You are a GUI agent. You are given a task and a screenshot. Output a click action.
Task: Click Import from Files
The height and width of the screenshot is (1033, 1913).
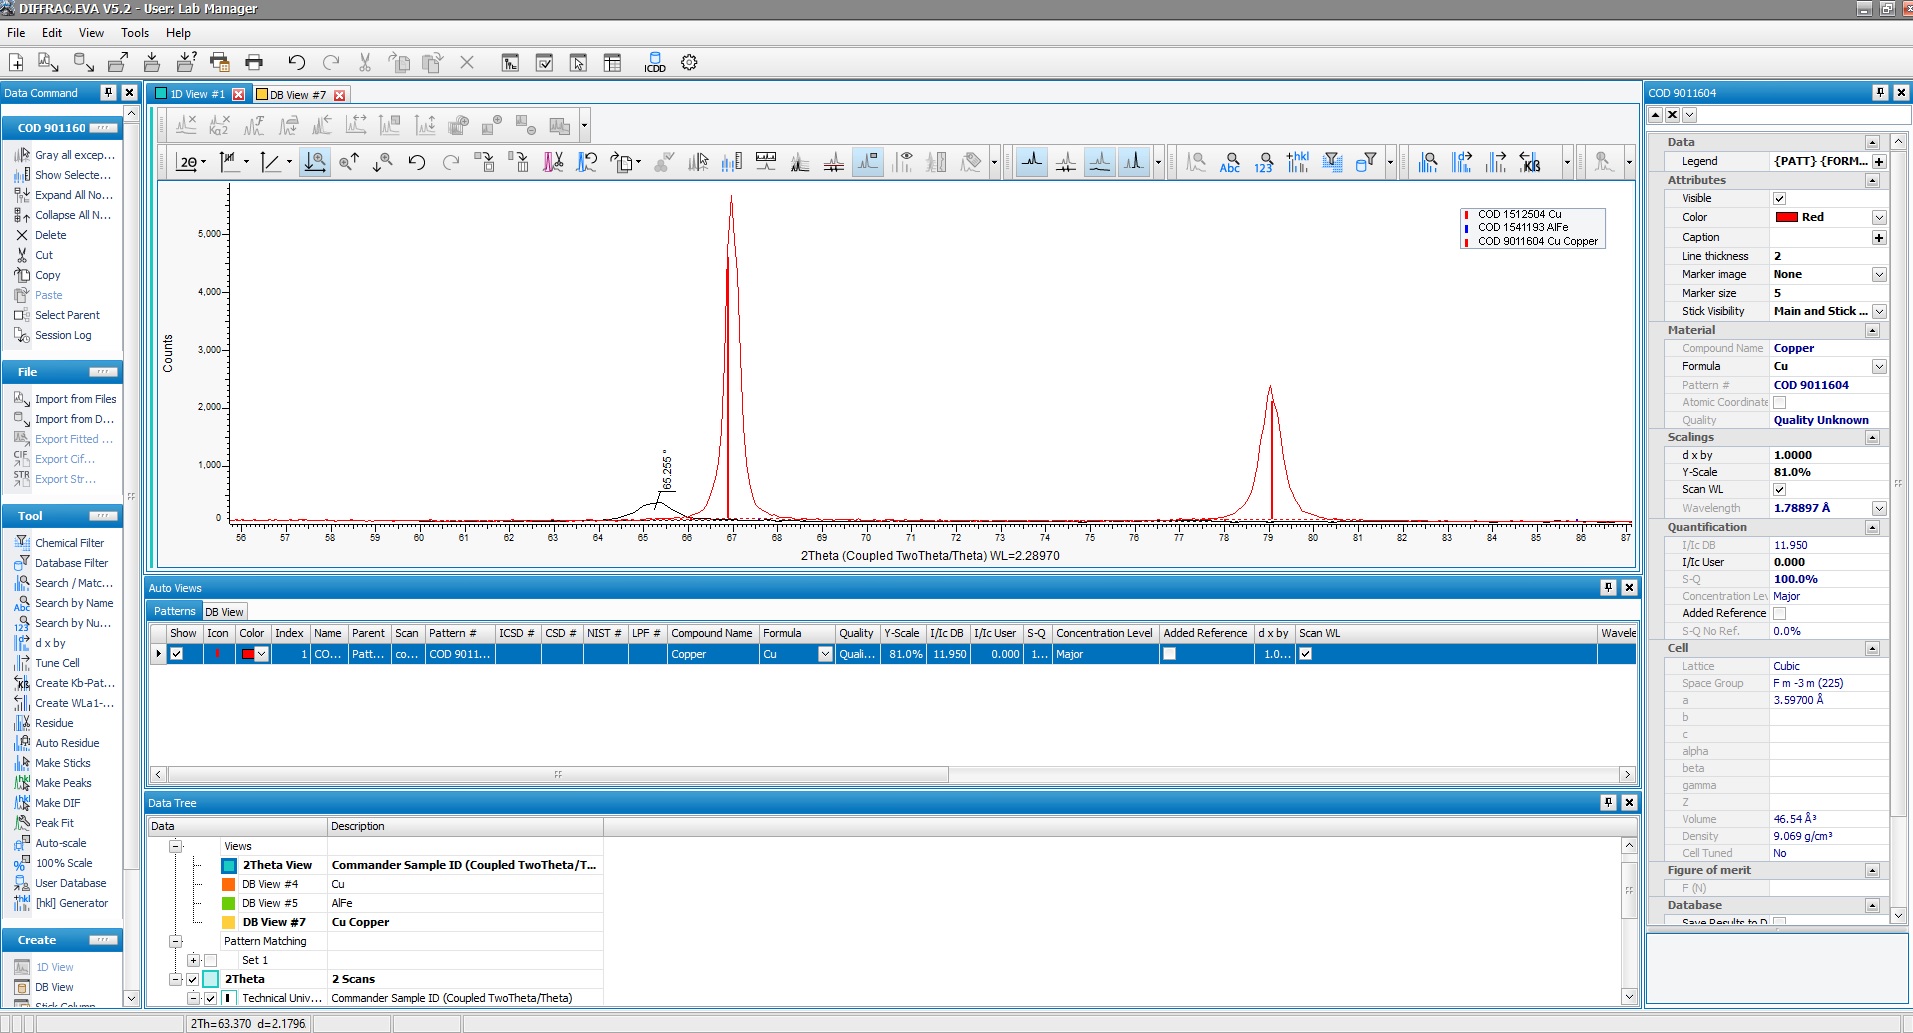point(75,399)
